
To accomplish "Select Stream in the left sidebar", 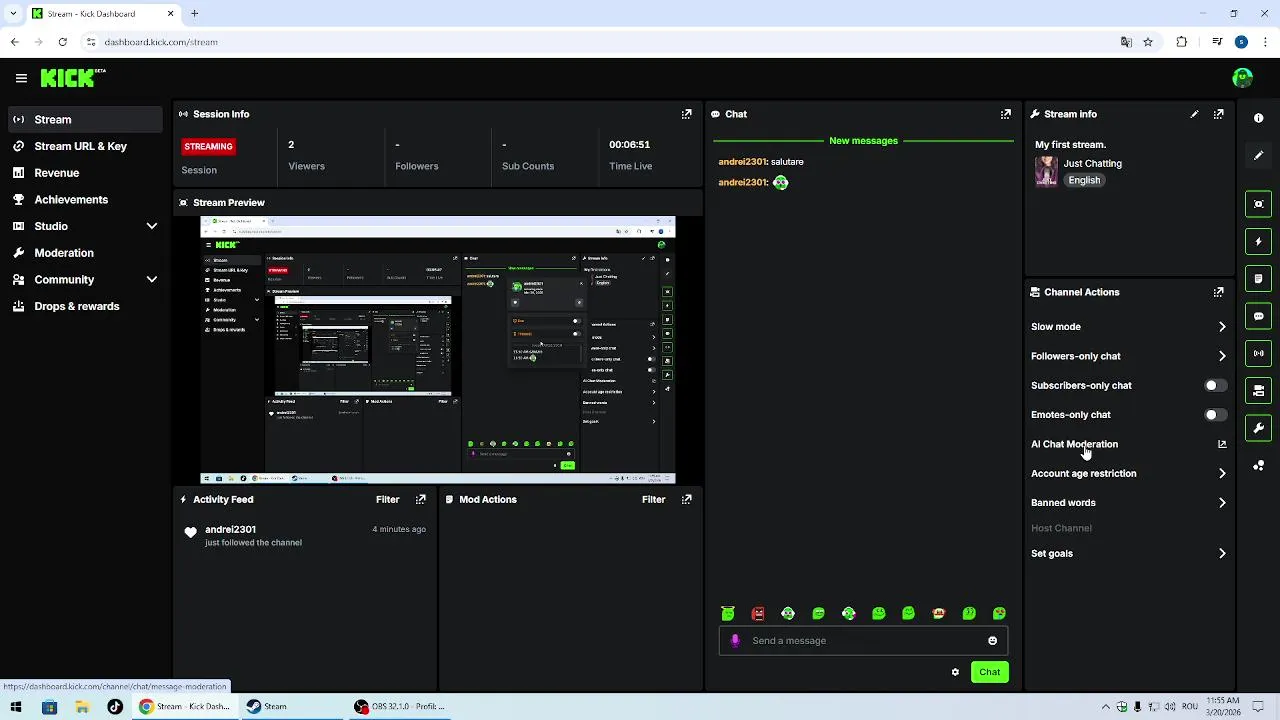I will pos(85,119).
